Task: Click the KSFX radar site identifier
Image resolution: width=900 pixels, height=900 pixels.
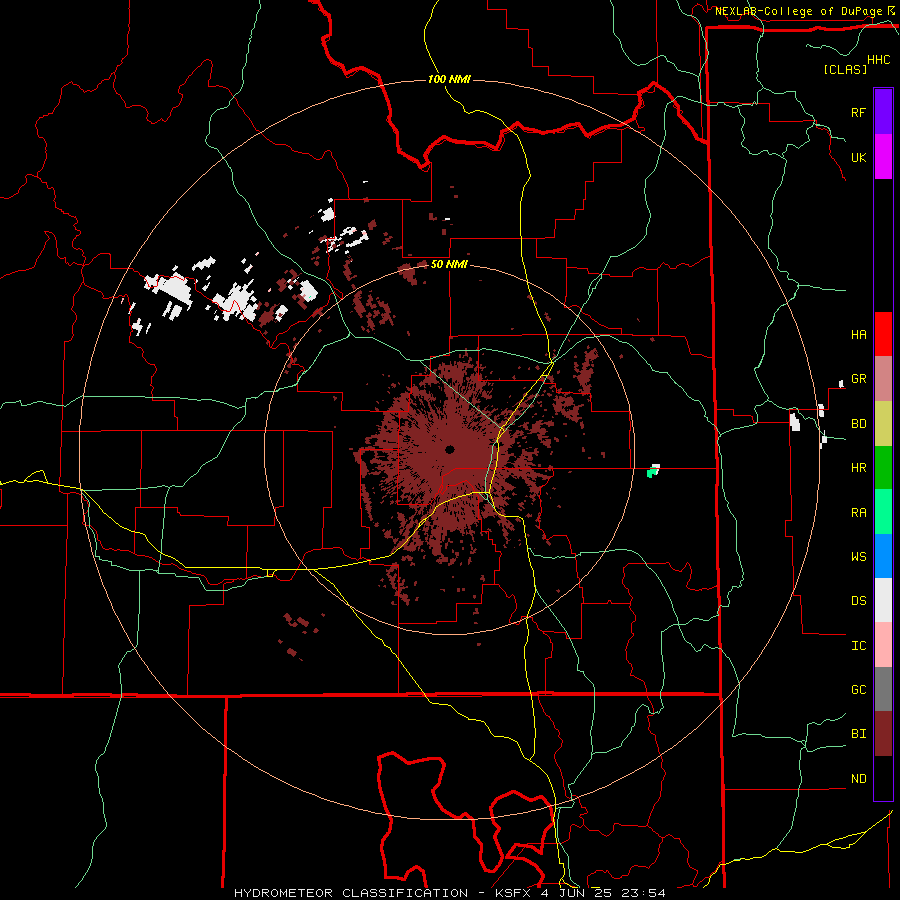Action: click(x=514, y=893)
